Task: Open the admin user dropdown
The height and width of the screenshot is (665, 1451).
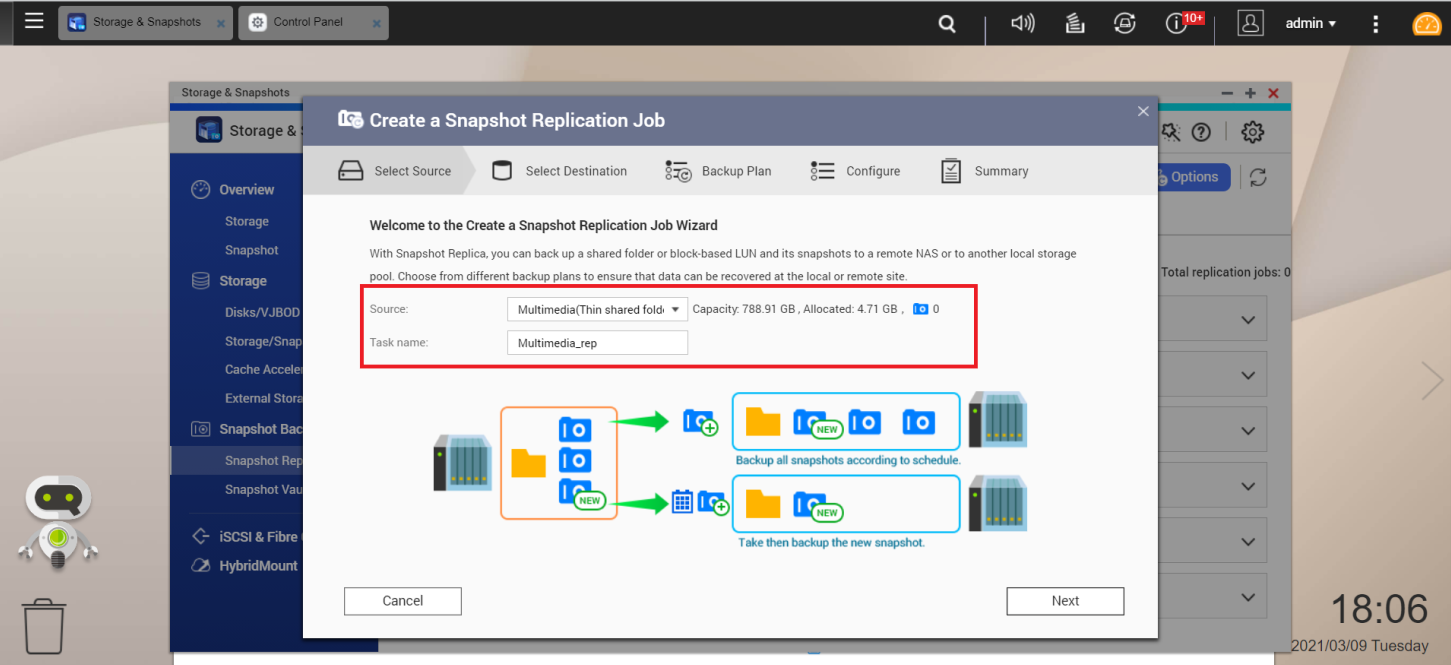Action: point(1310,23)
